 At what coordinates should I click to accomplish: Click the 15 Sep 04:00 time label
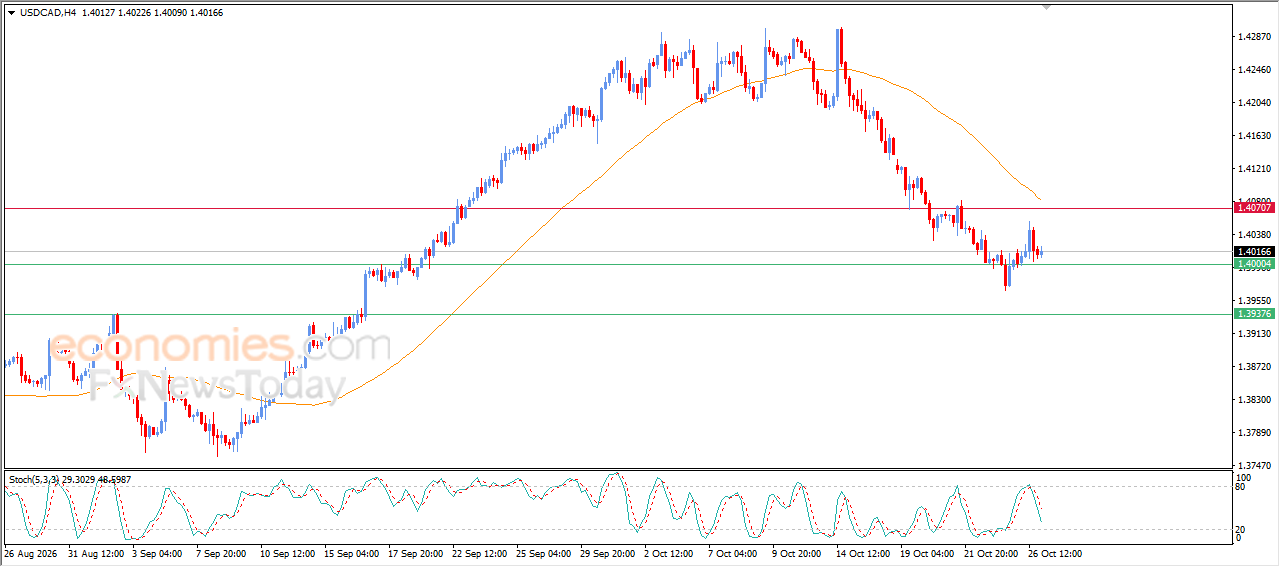[x=353, y=553]
